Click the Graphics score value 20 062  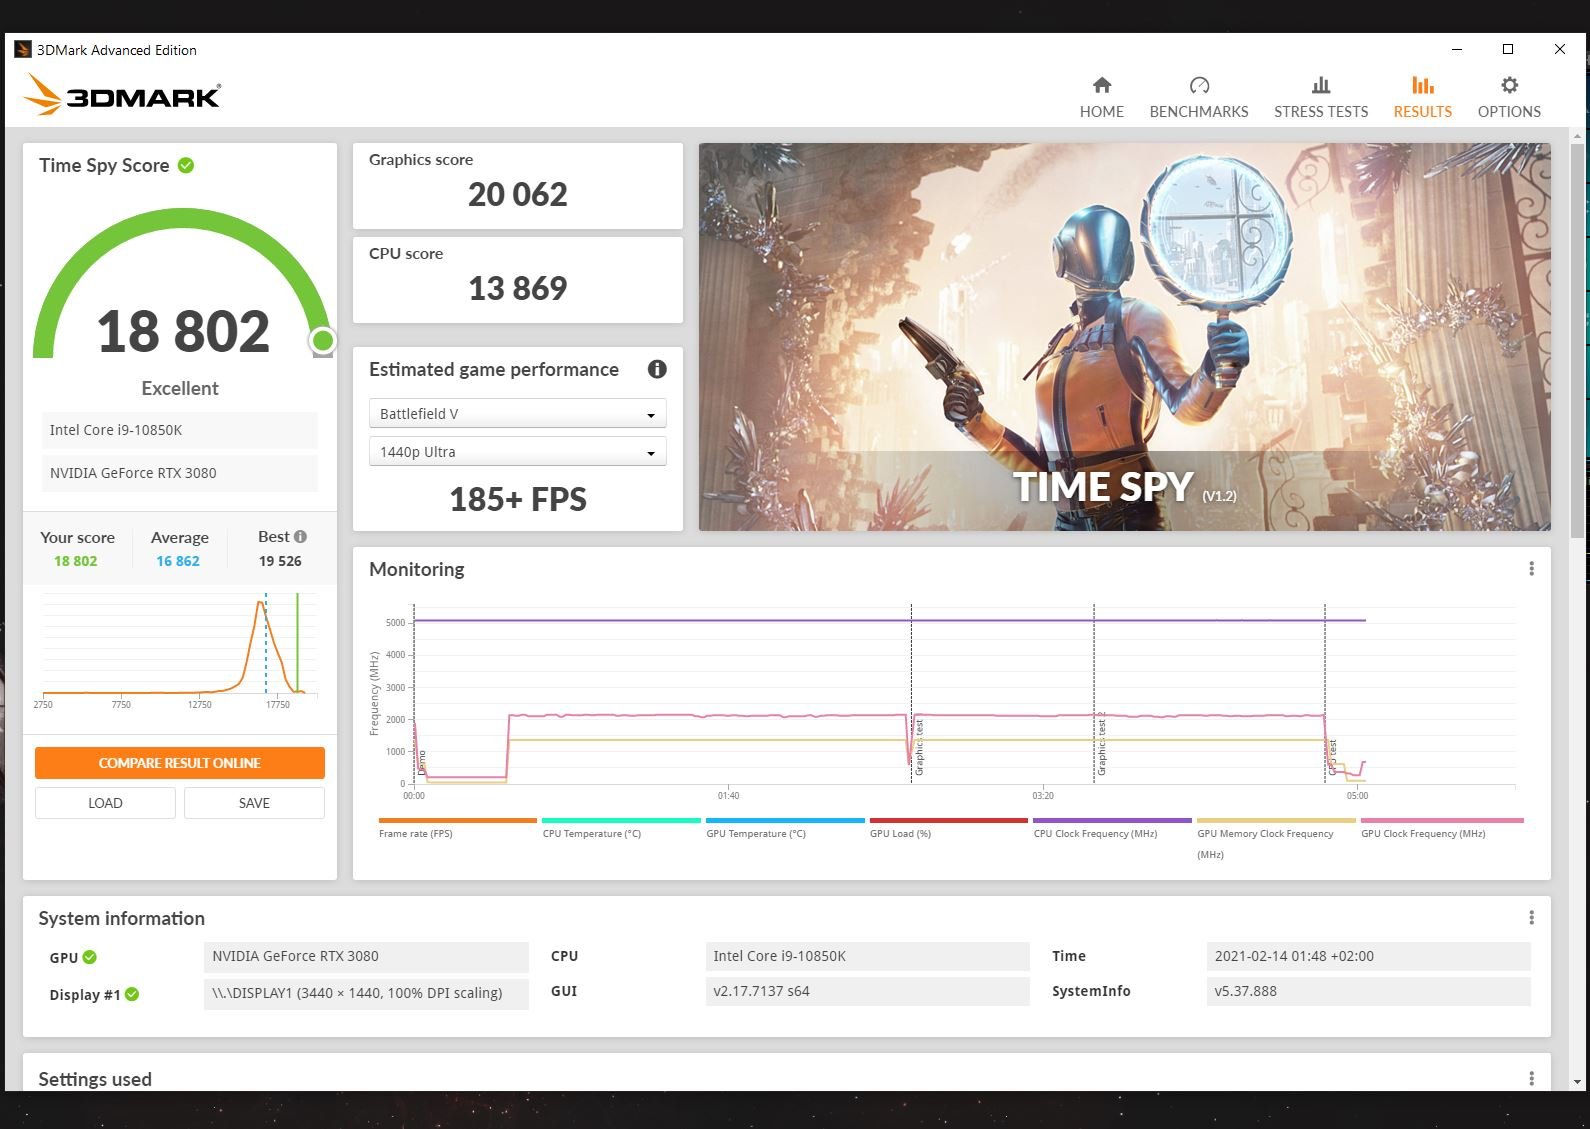coord(517,194)
